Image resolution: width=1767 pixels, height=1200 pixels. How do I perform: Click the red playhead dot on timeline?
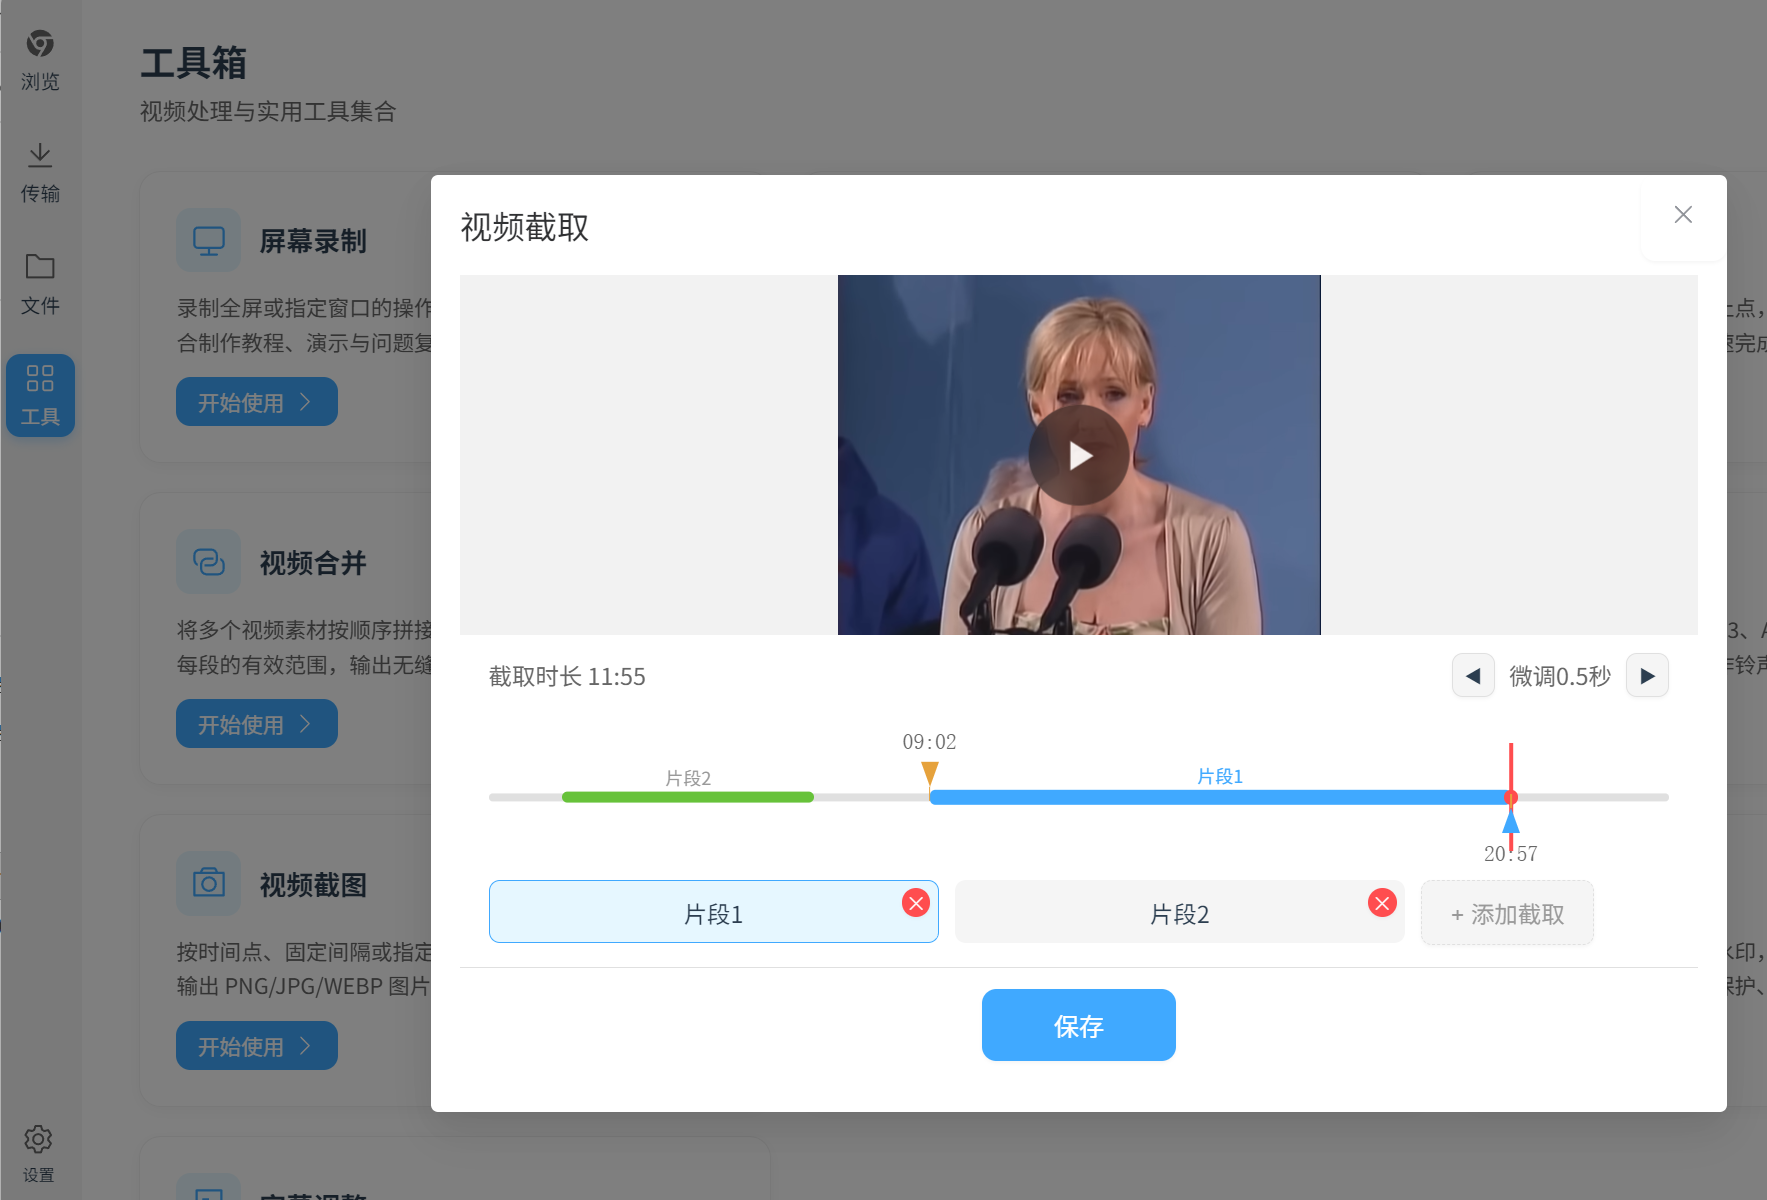[1511, 797]
